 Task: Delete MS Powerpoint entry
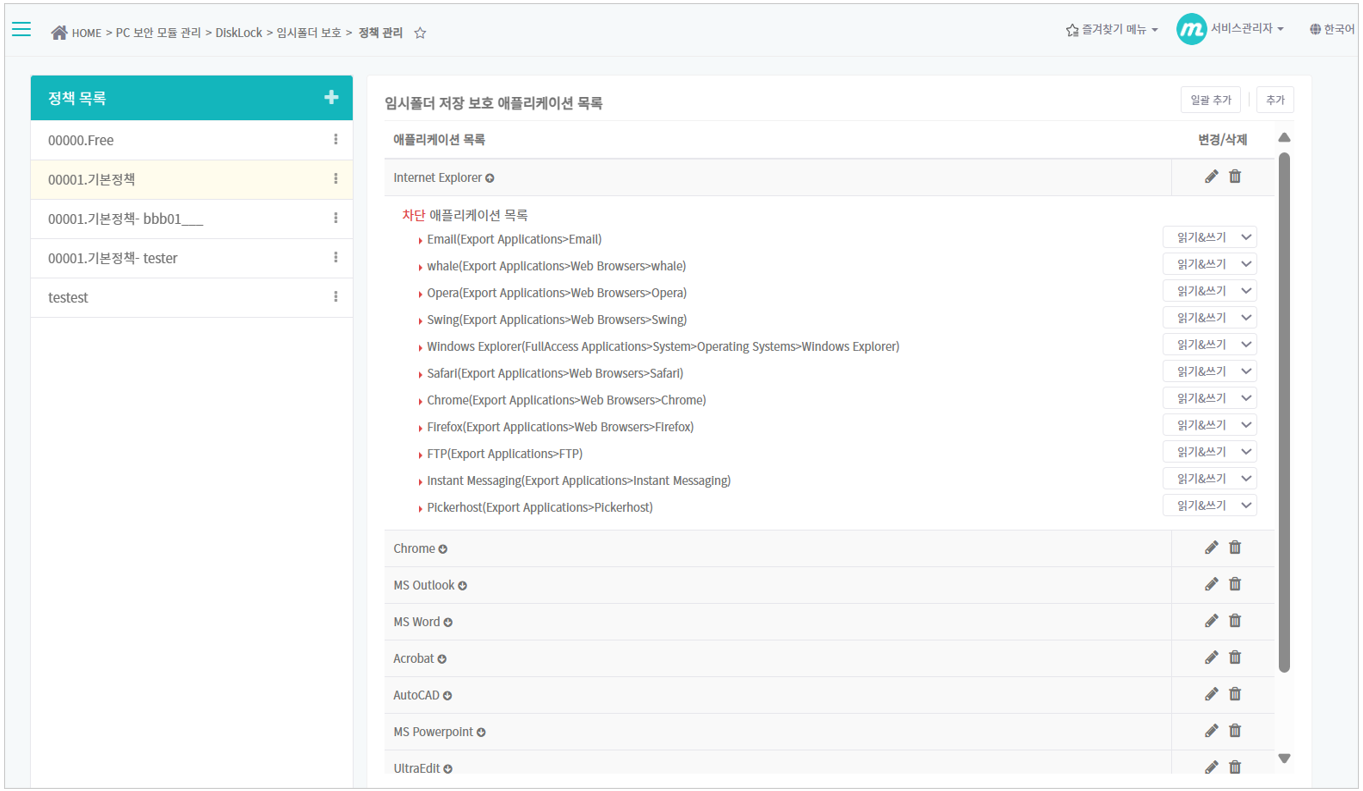tap(1235, 731)
